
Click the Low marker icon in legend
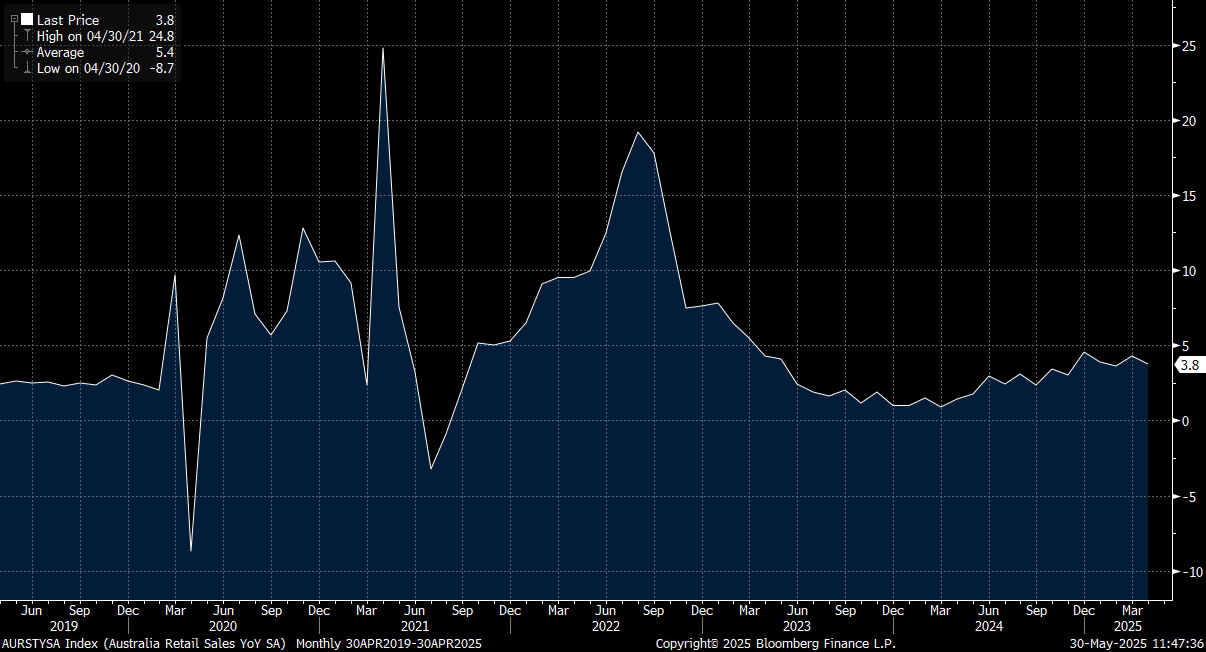tap(27, 68)
